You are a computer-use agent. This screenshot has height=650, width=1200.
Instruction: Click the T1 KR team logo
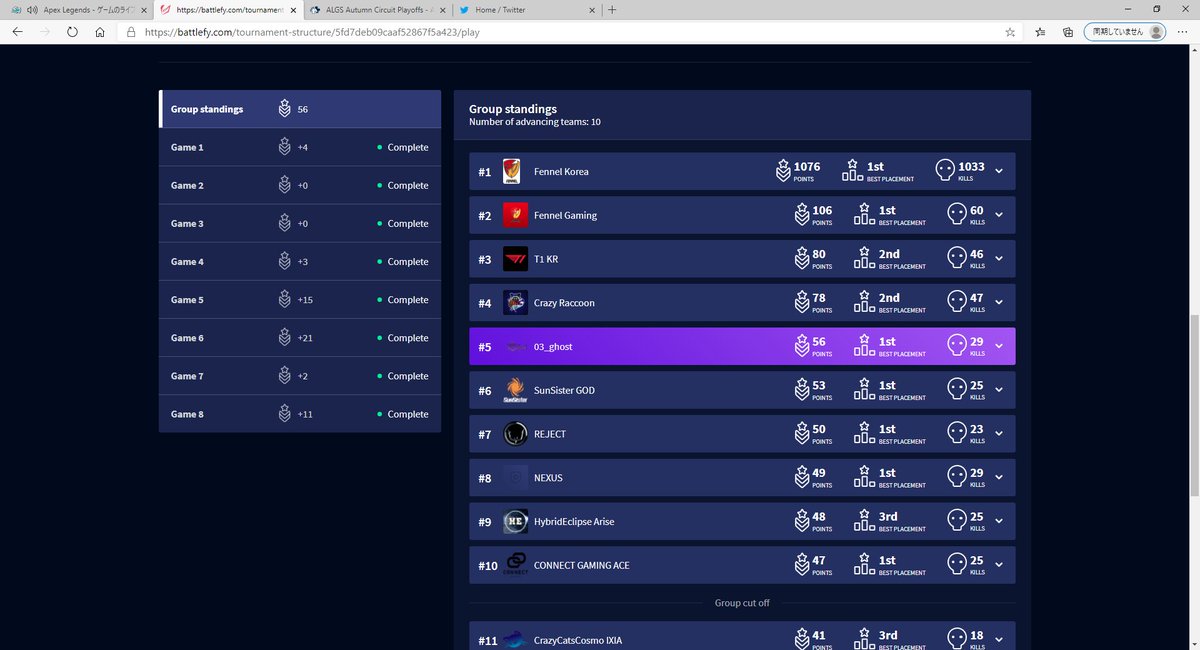(x=515, y=259)
